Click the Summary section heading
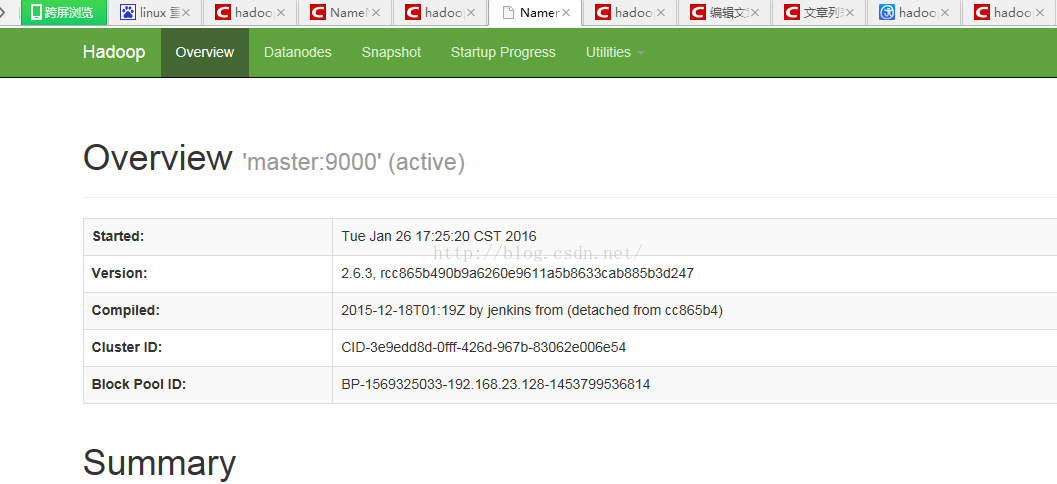Viewport: 1057px width, 484px height. pos(159,462)
